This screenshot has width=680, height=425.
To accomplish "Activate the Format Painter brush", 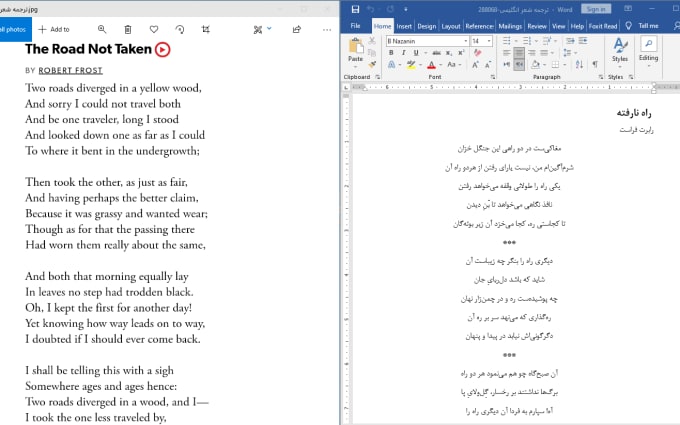I will pos(372,65).
